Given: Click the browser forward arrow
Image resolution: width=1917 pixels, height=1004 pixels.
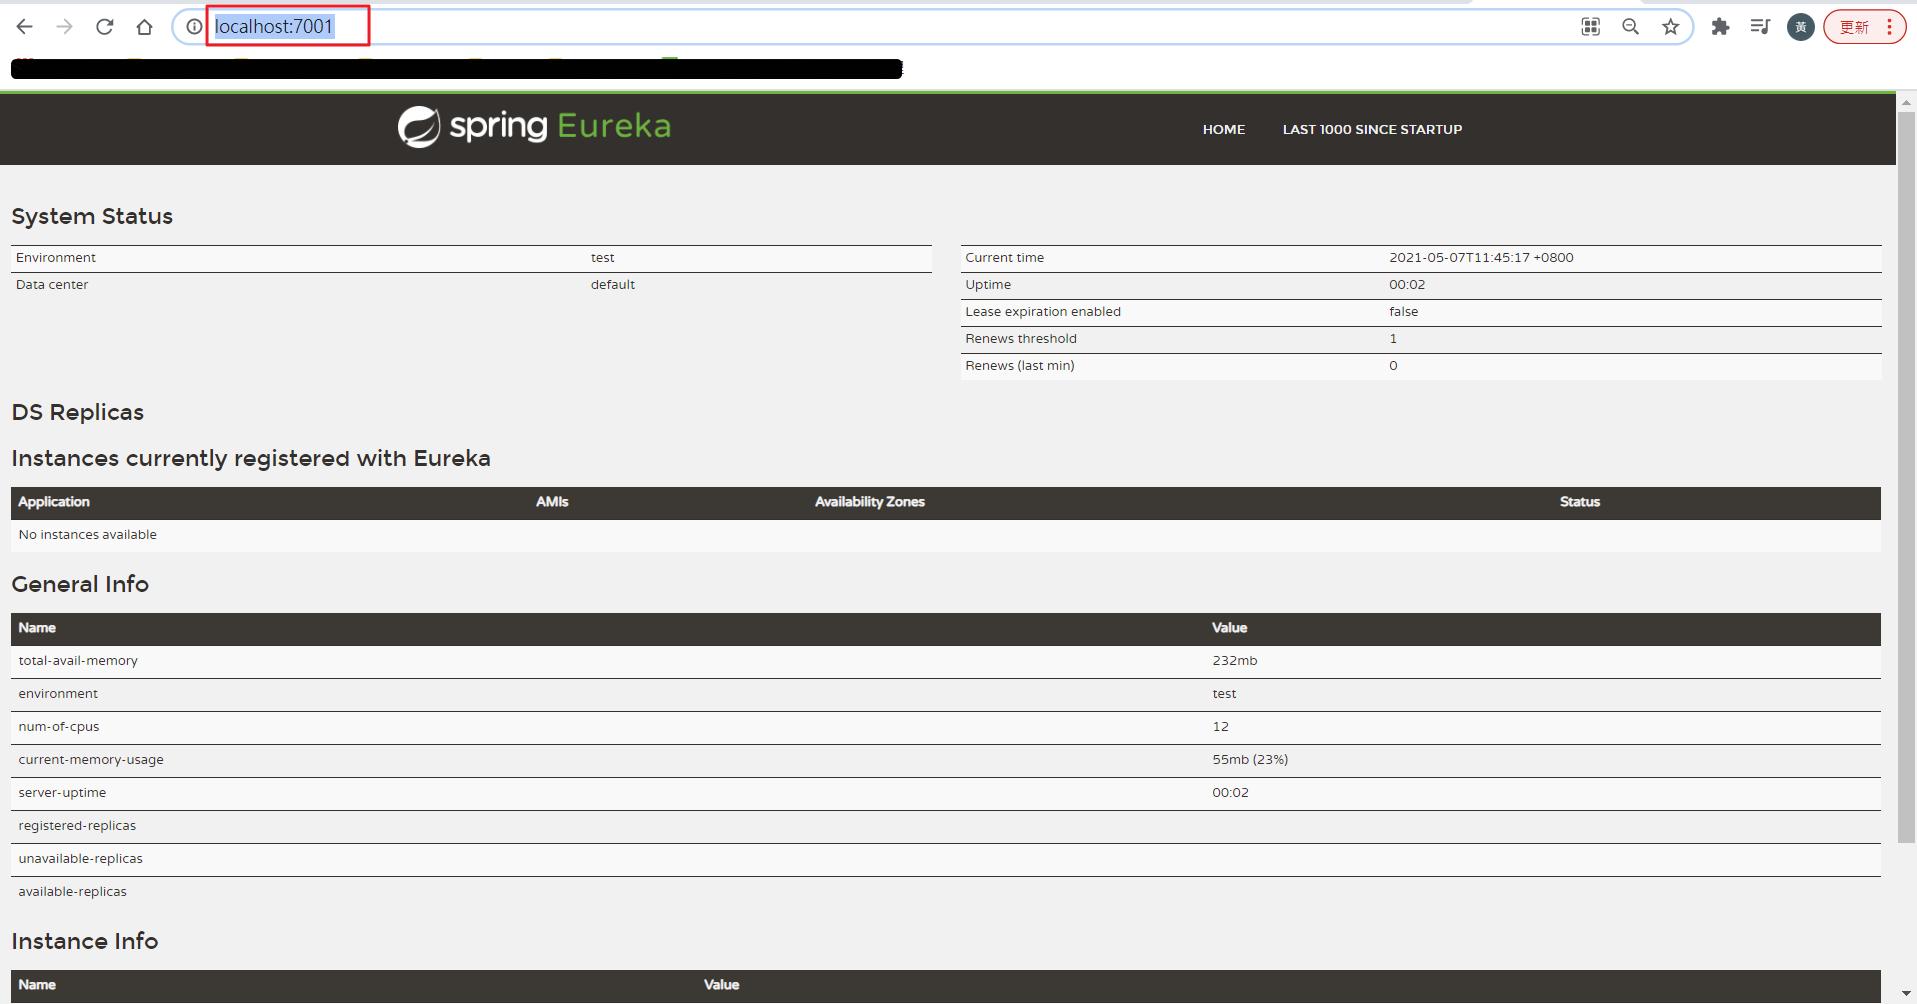Looking at the screenshot, I should (65, 27).
